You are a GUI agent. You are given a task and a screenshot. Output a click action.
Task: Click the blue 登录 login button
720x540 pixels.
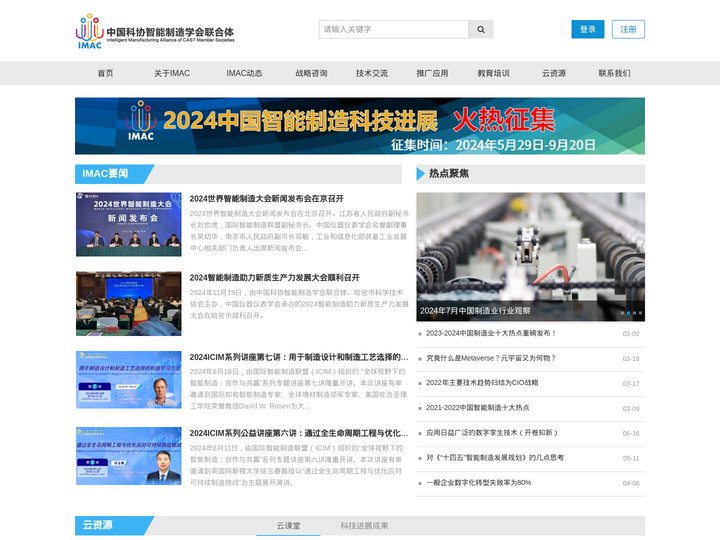(x=588, y=29)
